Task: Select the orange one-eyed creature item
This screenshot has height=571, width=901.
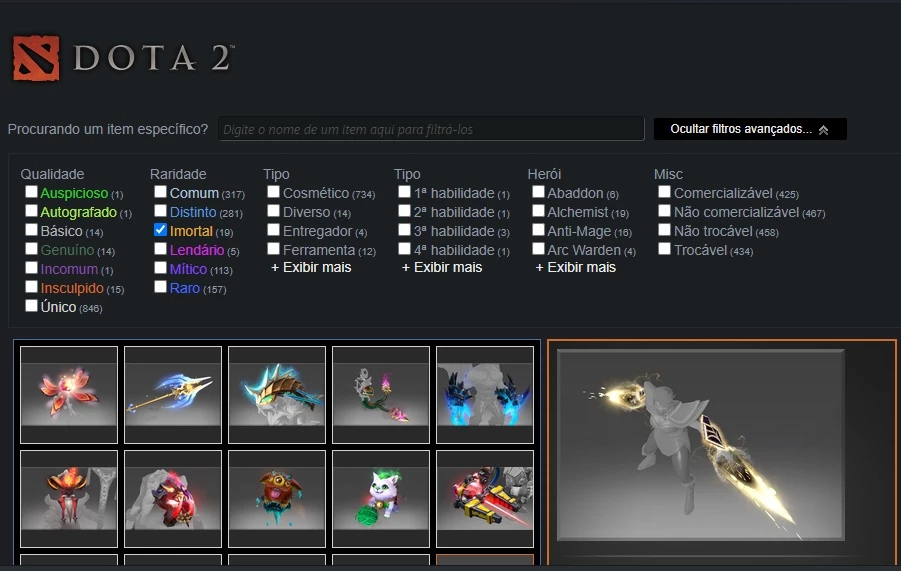Action: point(277,499)
